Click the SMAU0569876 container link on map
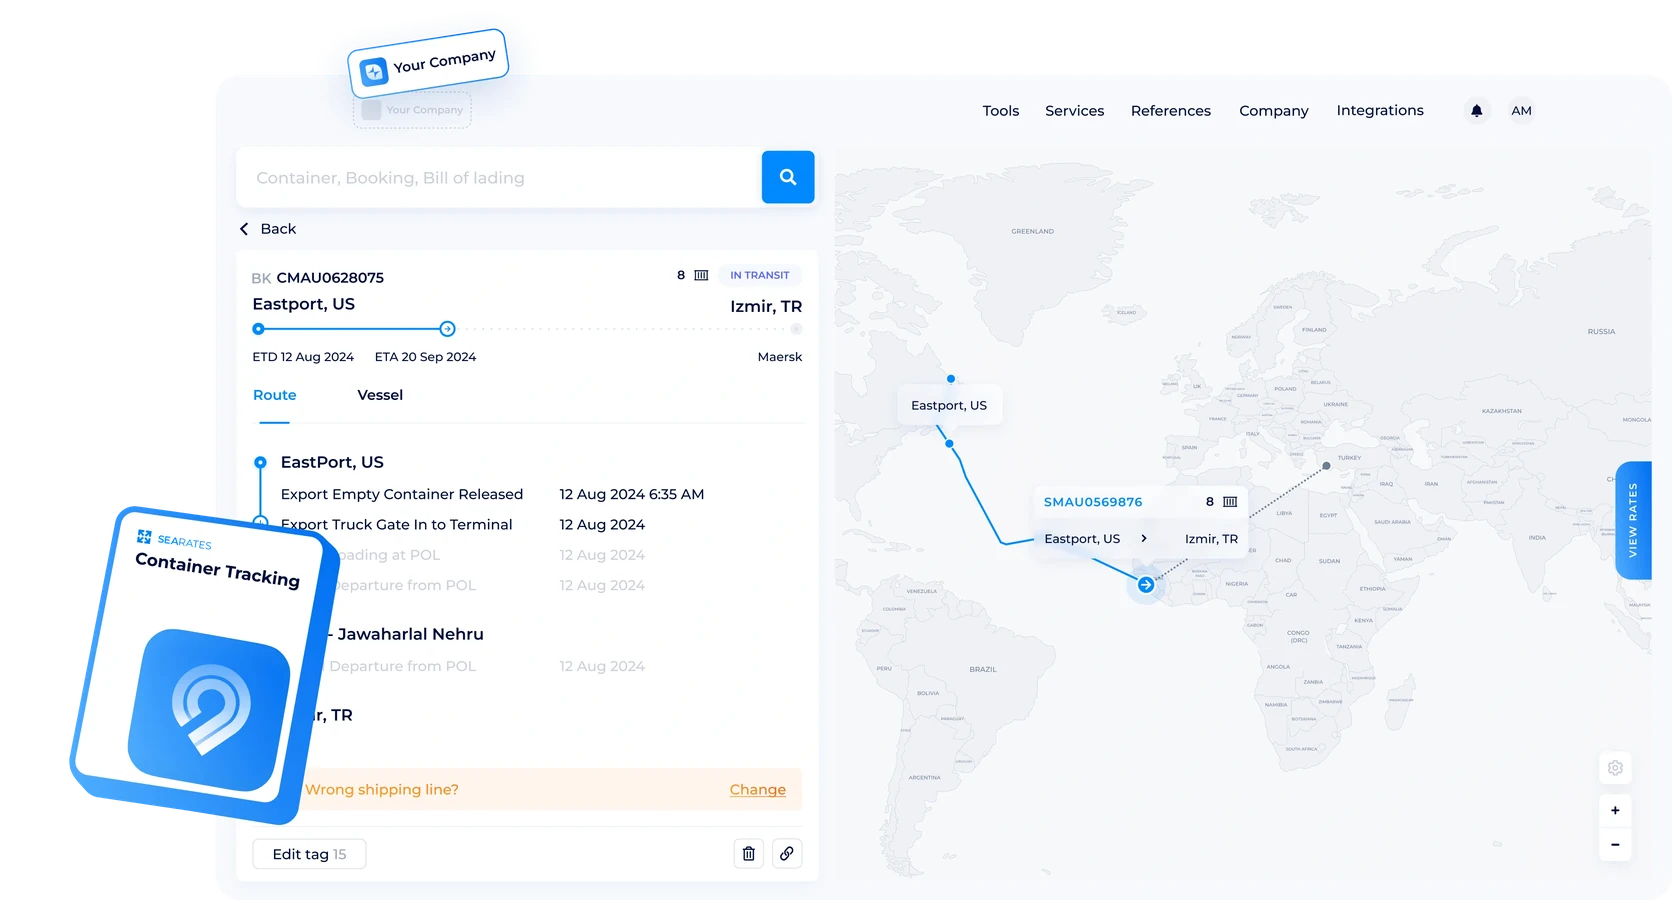Viewport: 1672px width, 900px height. click(x=1093, y=502)
